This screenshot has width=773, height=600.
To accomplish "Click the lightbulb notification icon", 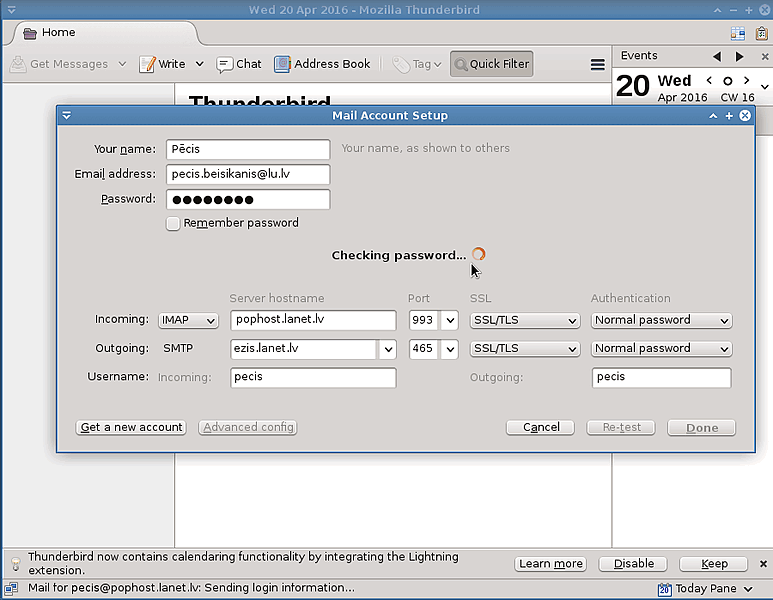I will tap(16, 564).
